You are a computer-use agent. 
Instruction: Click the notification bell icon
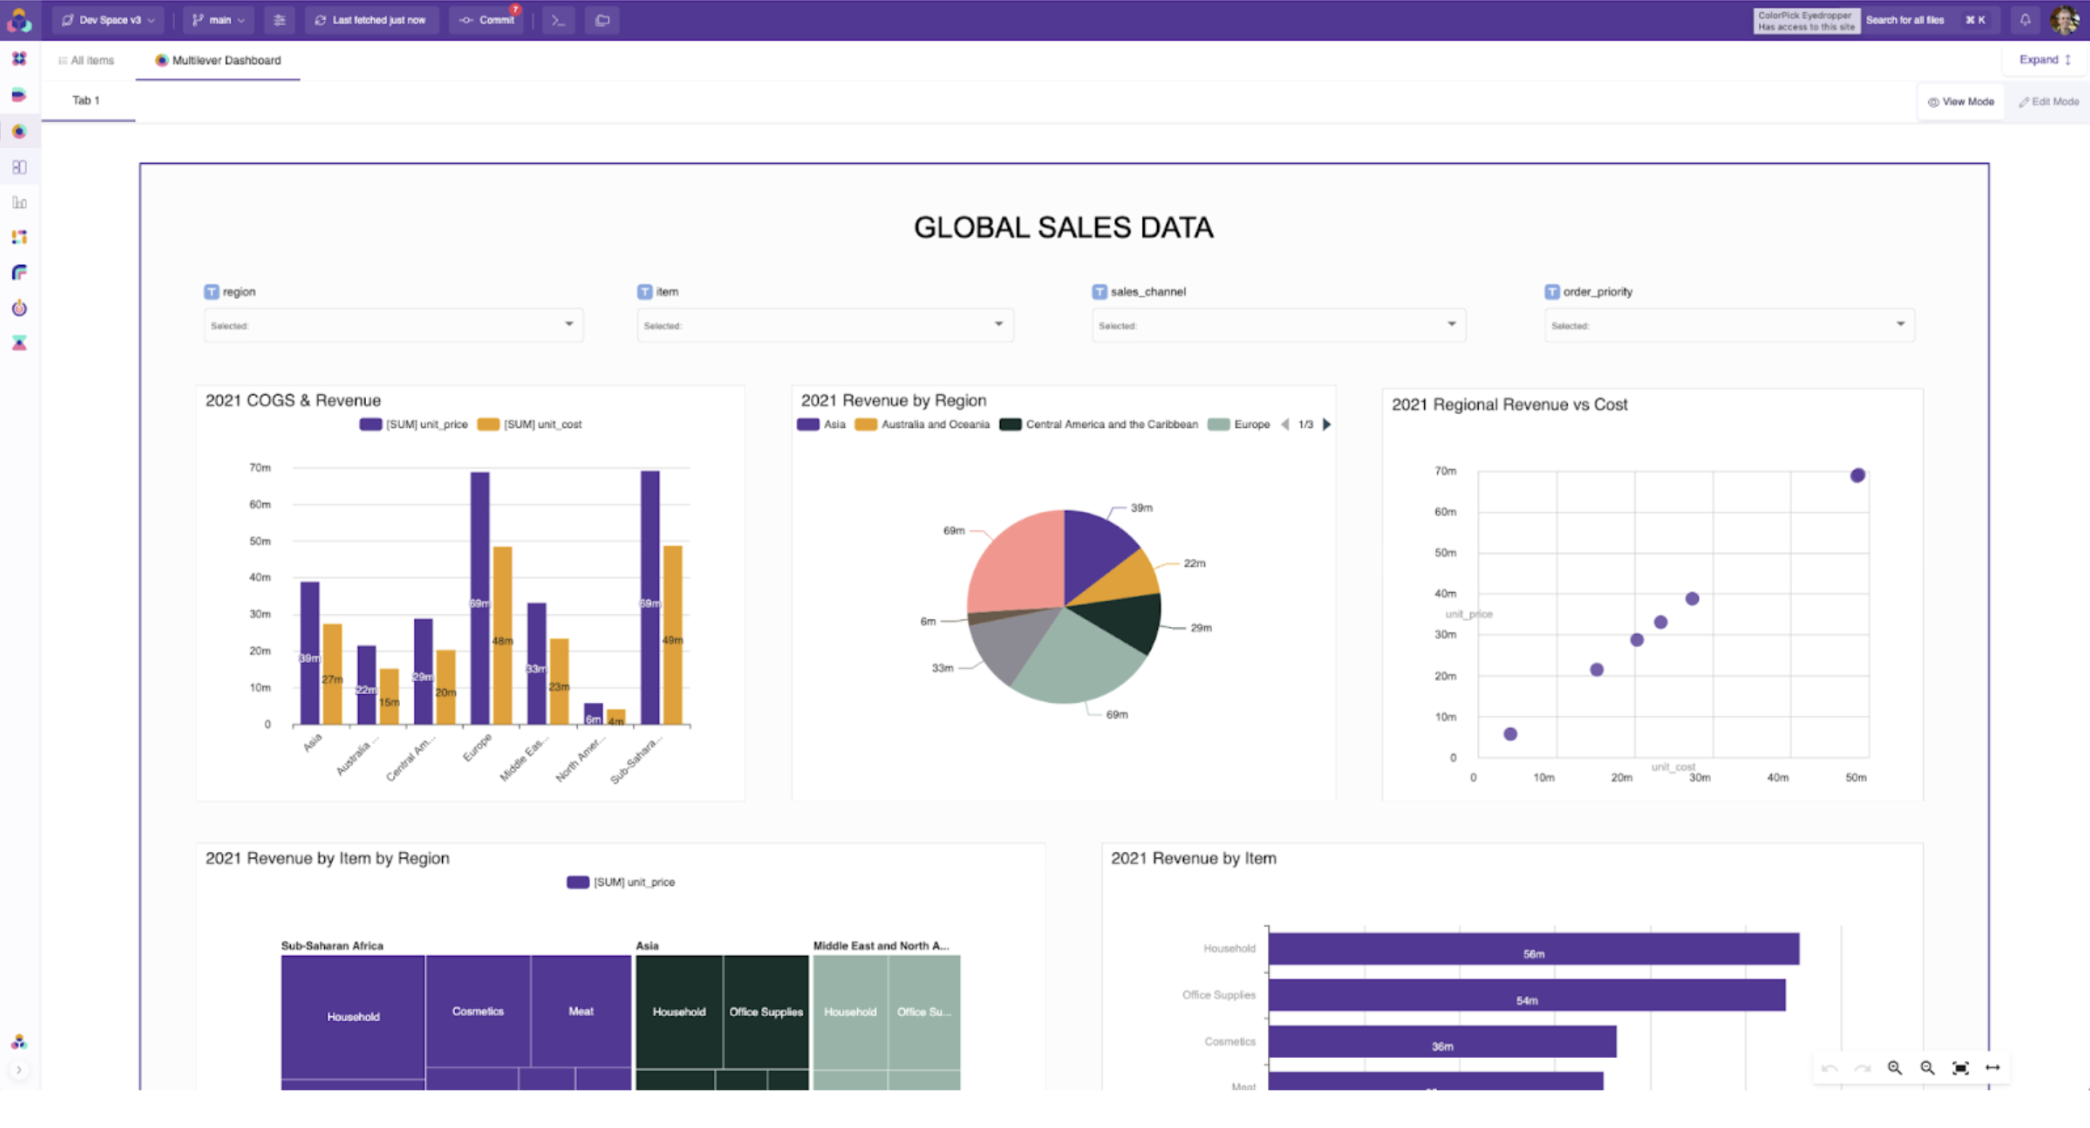coord(2025,19)
